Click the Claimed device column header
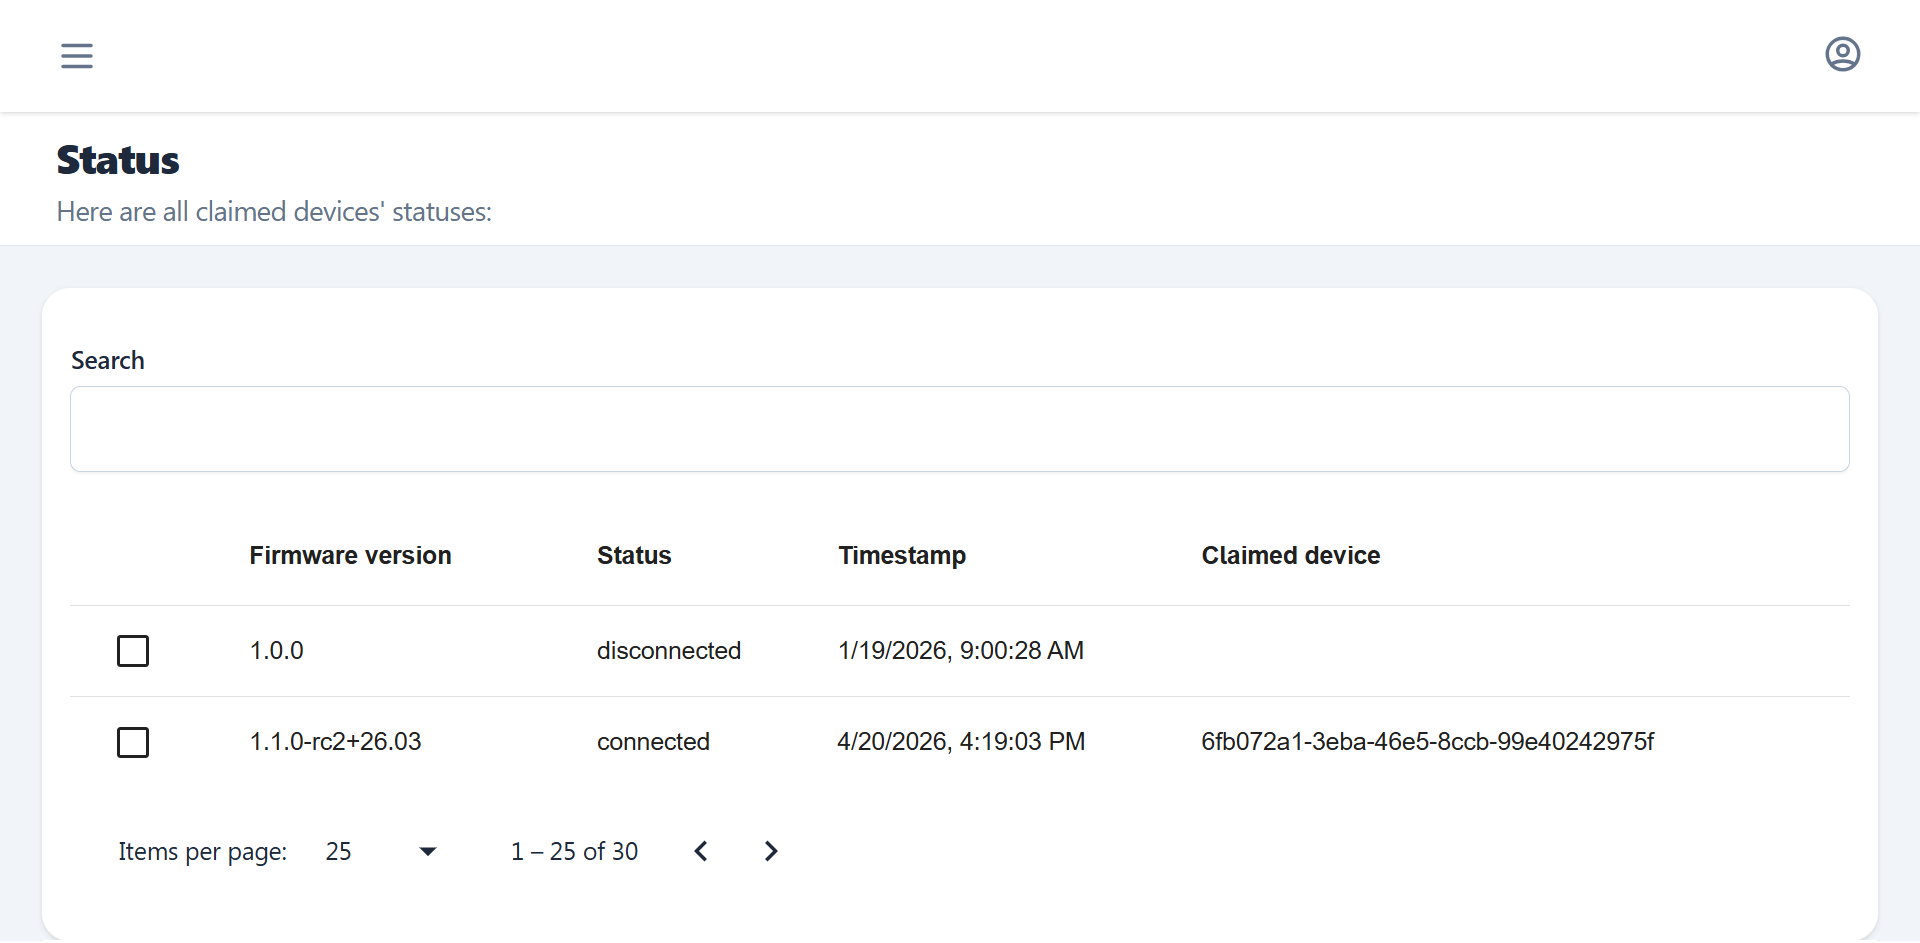The image size is (1920, 943). pos(1290,555)
